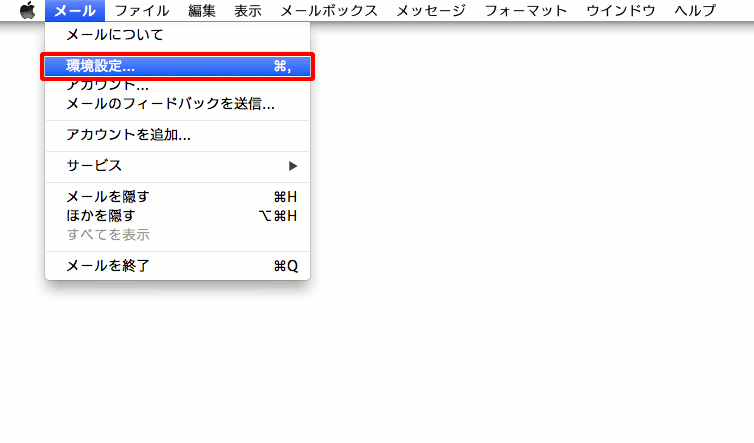754x443 pixels.
Task: Close the open メール menu in menu bar
Action: [75, 11]
